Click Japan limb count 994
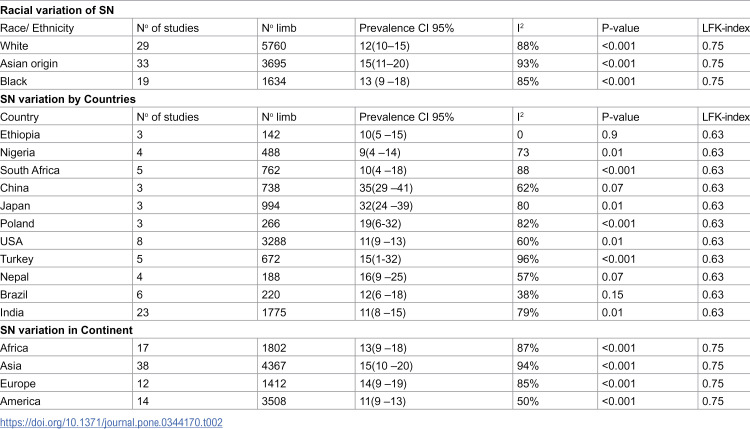This screenshot has height=429, width=750. (x=271, y=206)
